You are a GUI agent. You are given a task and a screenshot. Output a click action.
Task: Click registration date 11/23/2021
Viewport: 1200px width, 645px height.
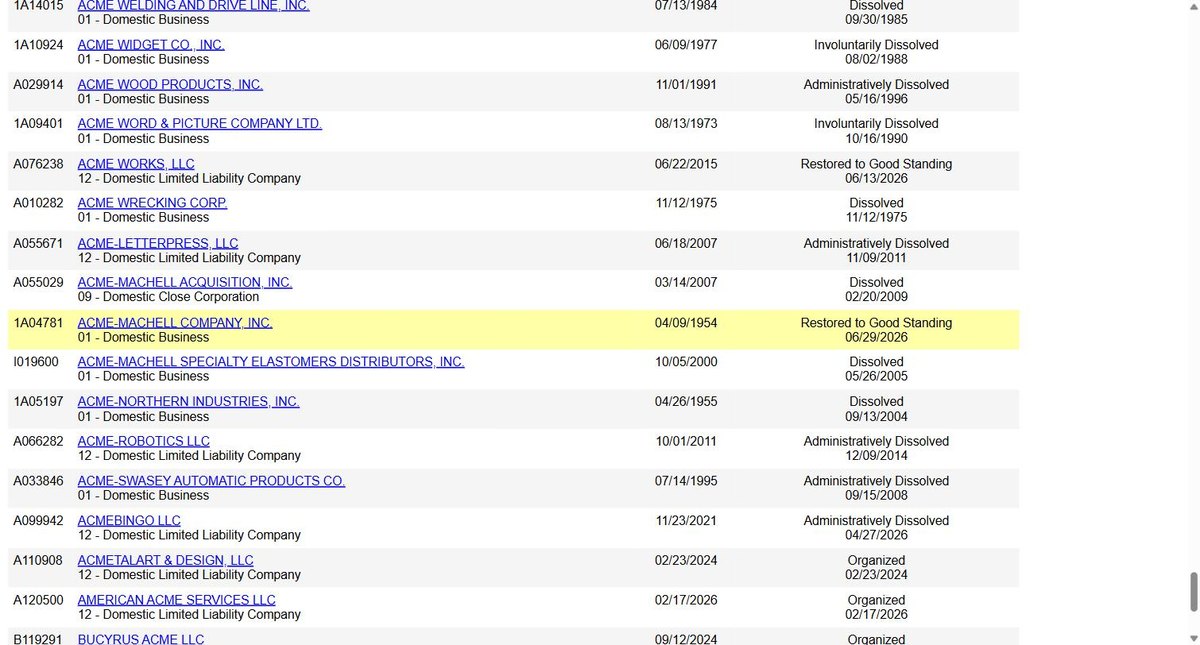pyautogui.click(x=686, y=521)
